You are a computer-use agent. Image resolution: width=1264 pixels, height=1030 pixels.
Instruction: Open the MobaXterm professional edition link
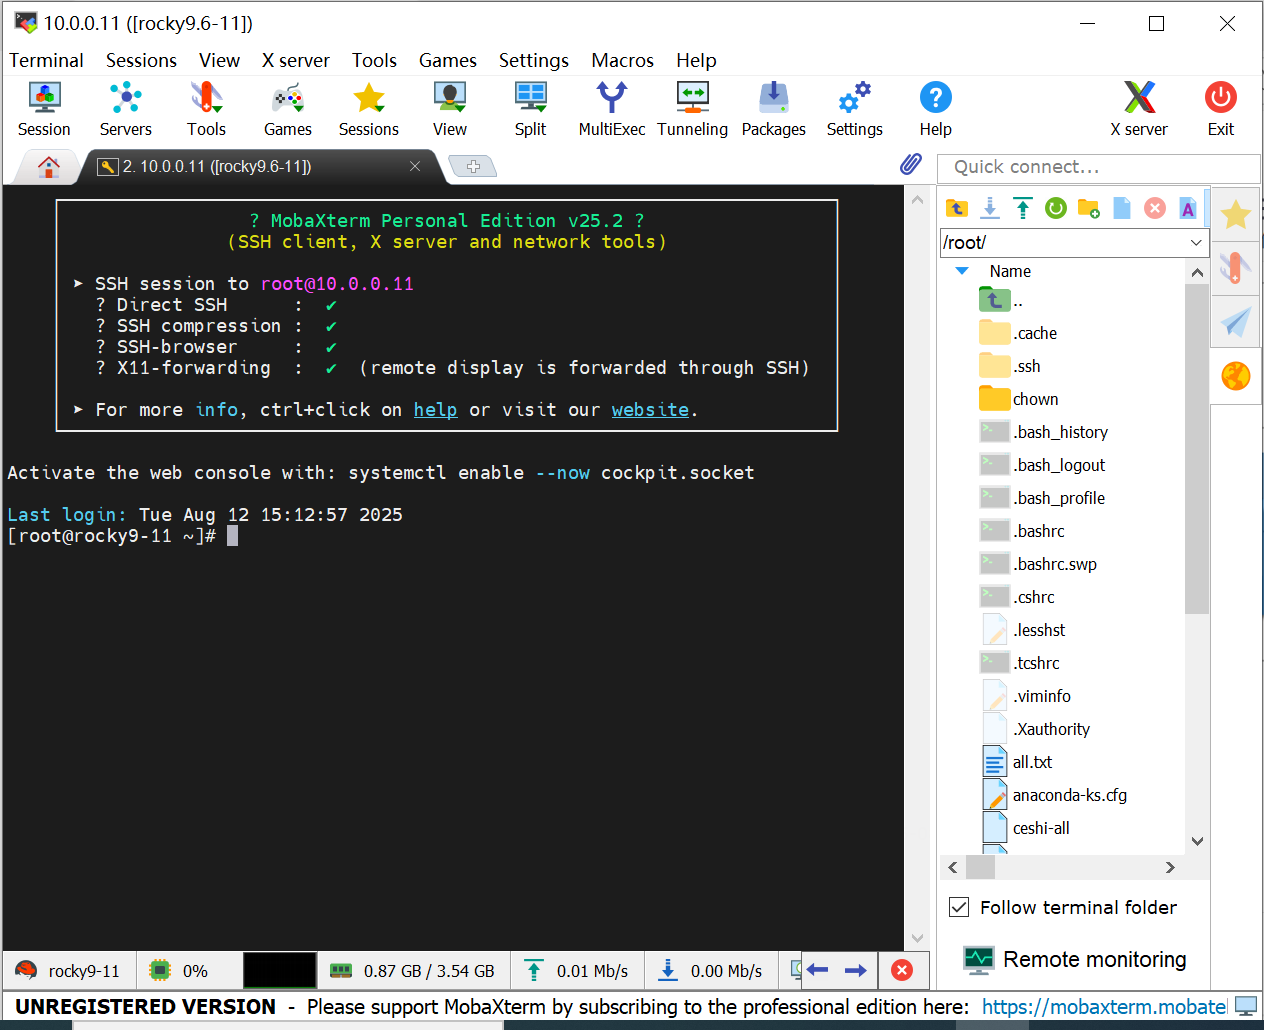pos(1103,1007)
